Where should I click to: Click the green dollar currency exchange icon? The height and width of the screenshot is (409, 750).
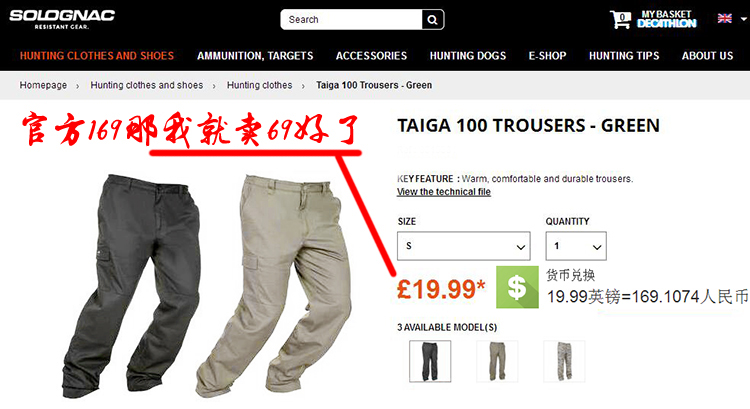click(x=517, y=287)
